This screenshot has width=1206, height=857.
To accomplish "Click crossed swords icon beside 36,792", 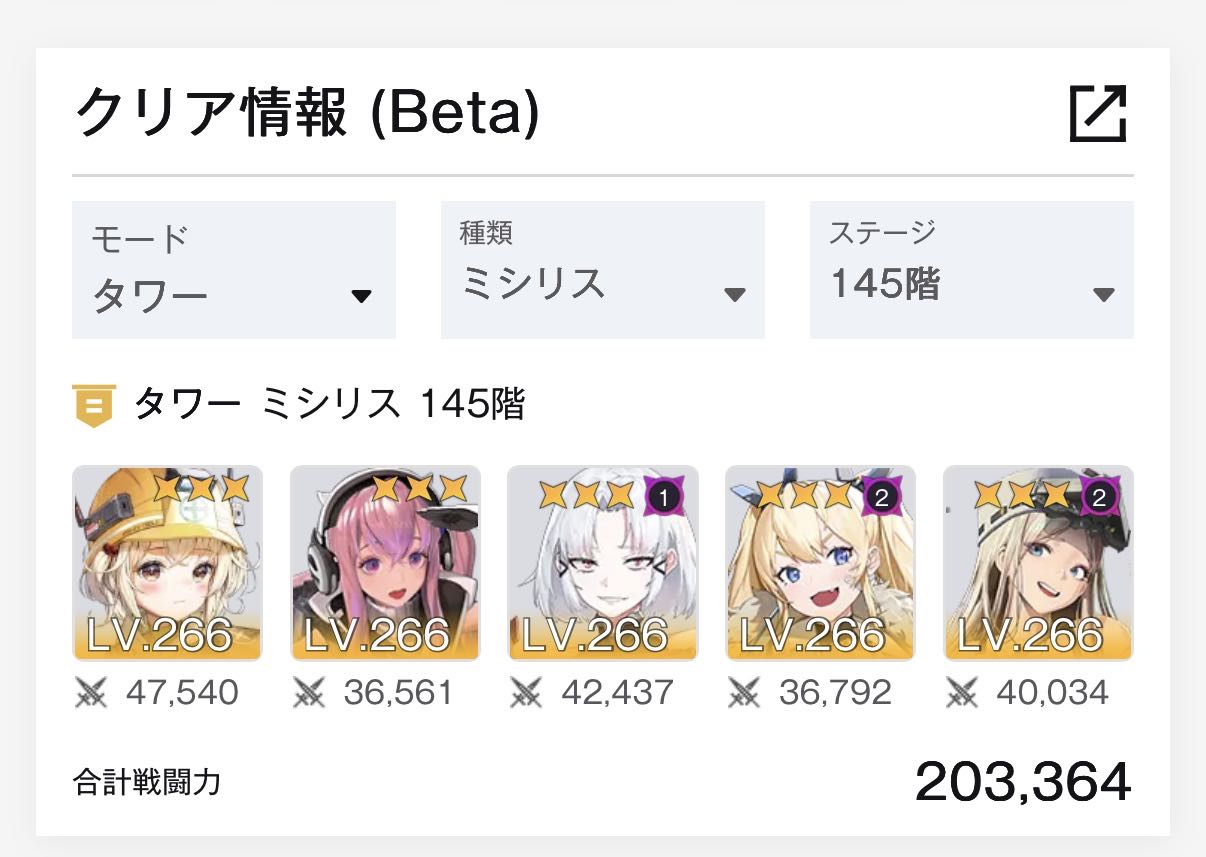I will tap(746, 693).
